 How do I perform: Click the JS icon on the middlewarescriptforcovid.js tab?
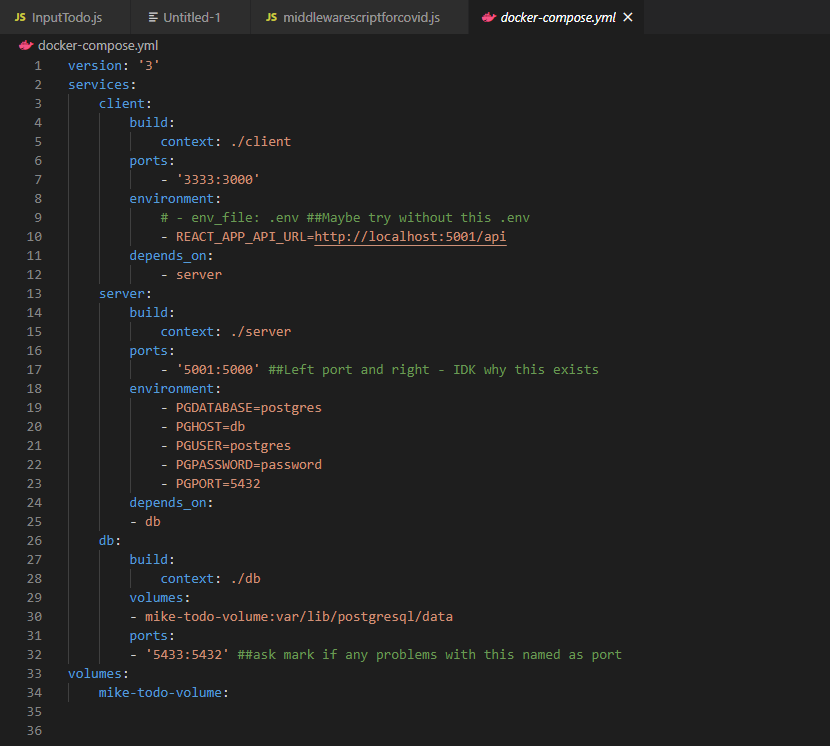pyautogui.click(x=271, y=18)
